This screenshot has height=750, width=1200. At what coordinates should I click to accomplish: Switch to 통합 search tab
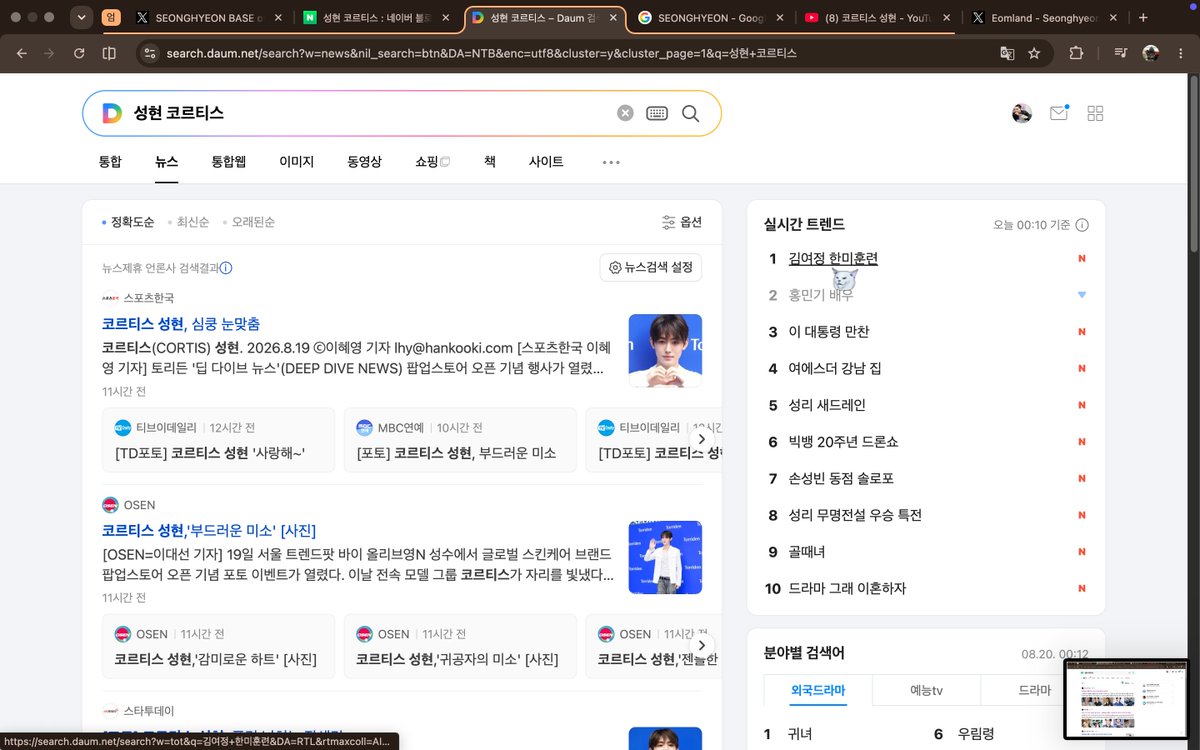(x=110, y=162)
